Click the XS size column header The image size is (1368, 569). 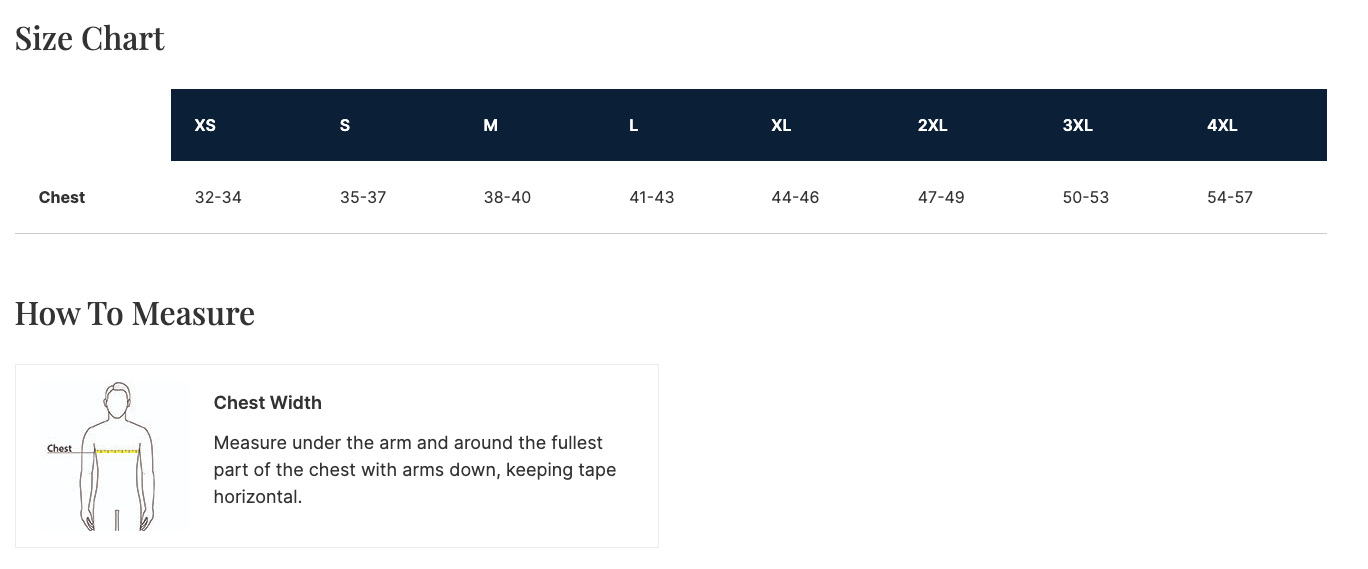(205, 126)
